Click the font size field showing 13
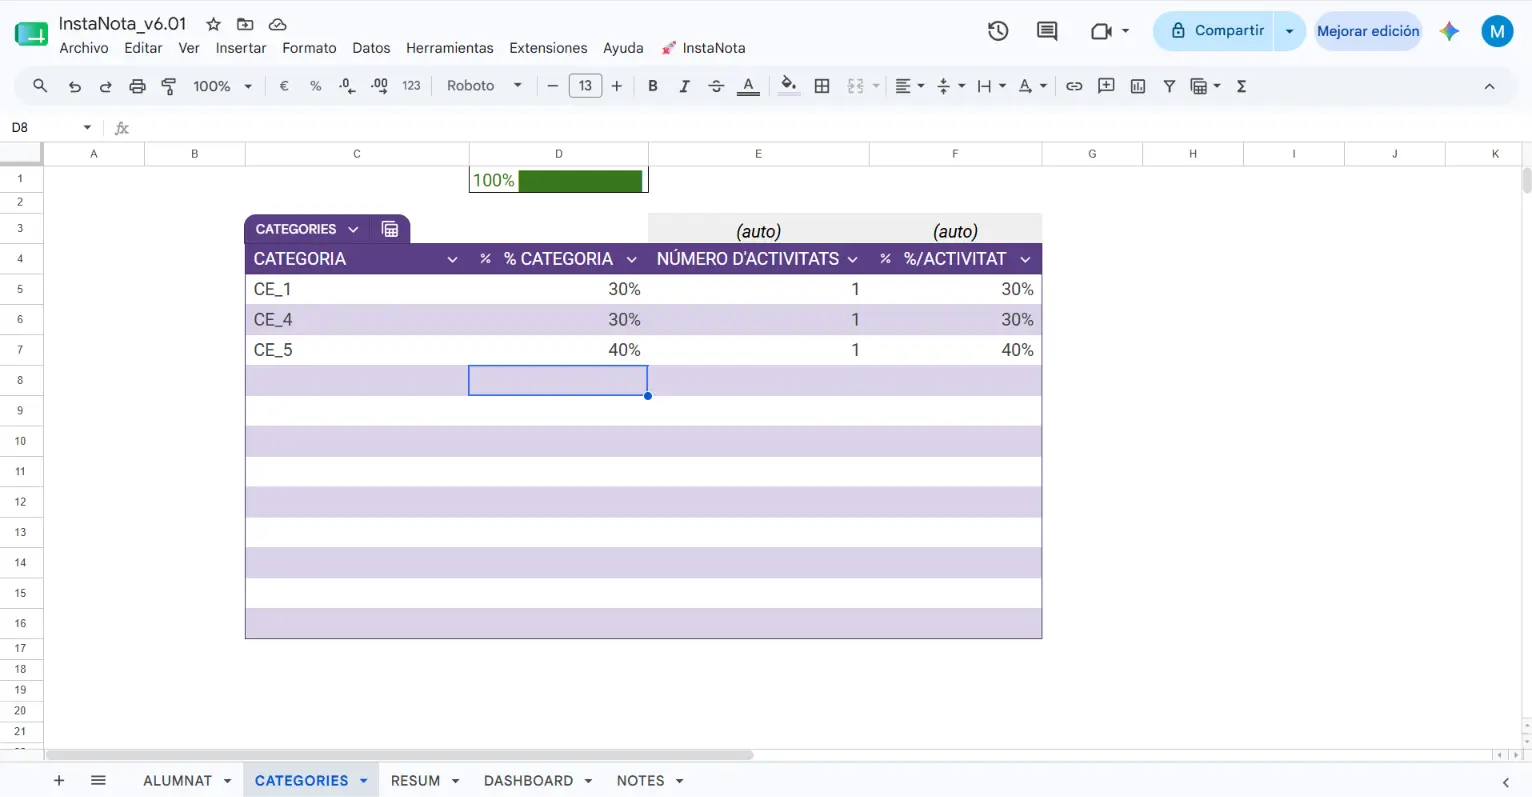This screenshot has height=797, width=1532. point(585,86)
